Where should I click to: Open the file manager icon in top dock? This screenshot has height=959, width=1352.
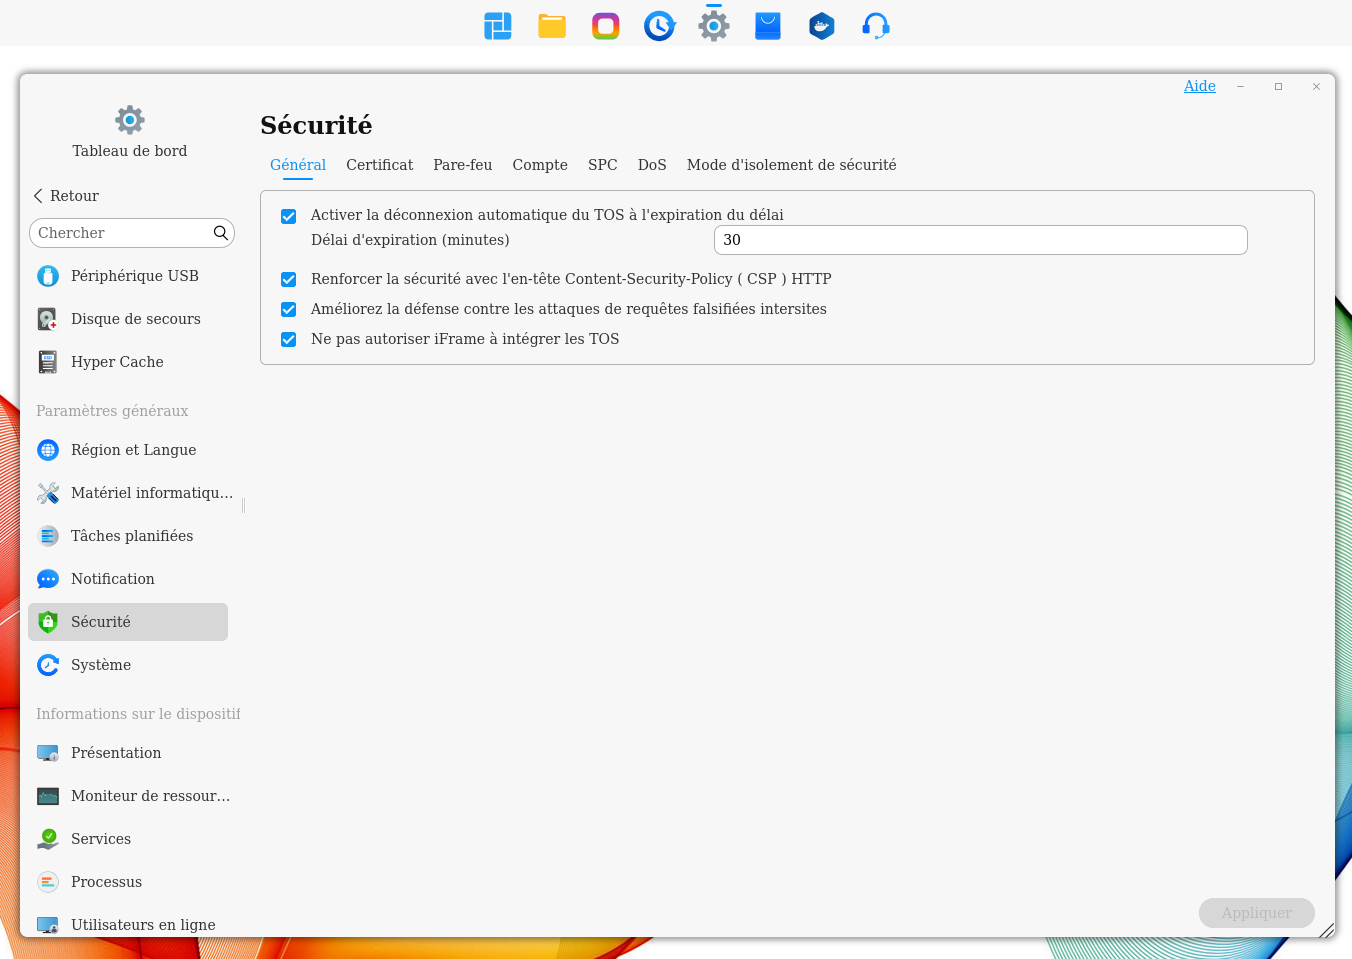coord(552,26)
